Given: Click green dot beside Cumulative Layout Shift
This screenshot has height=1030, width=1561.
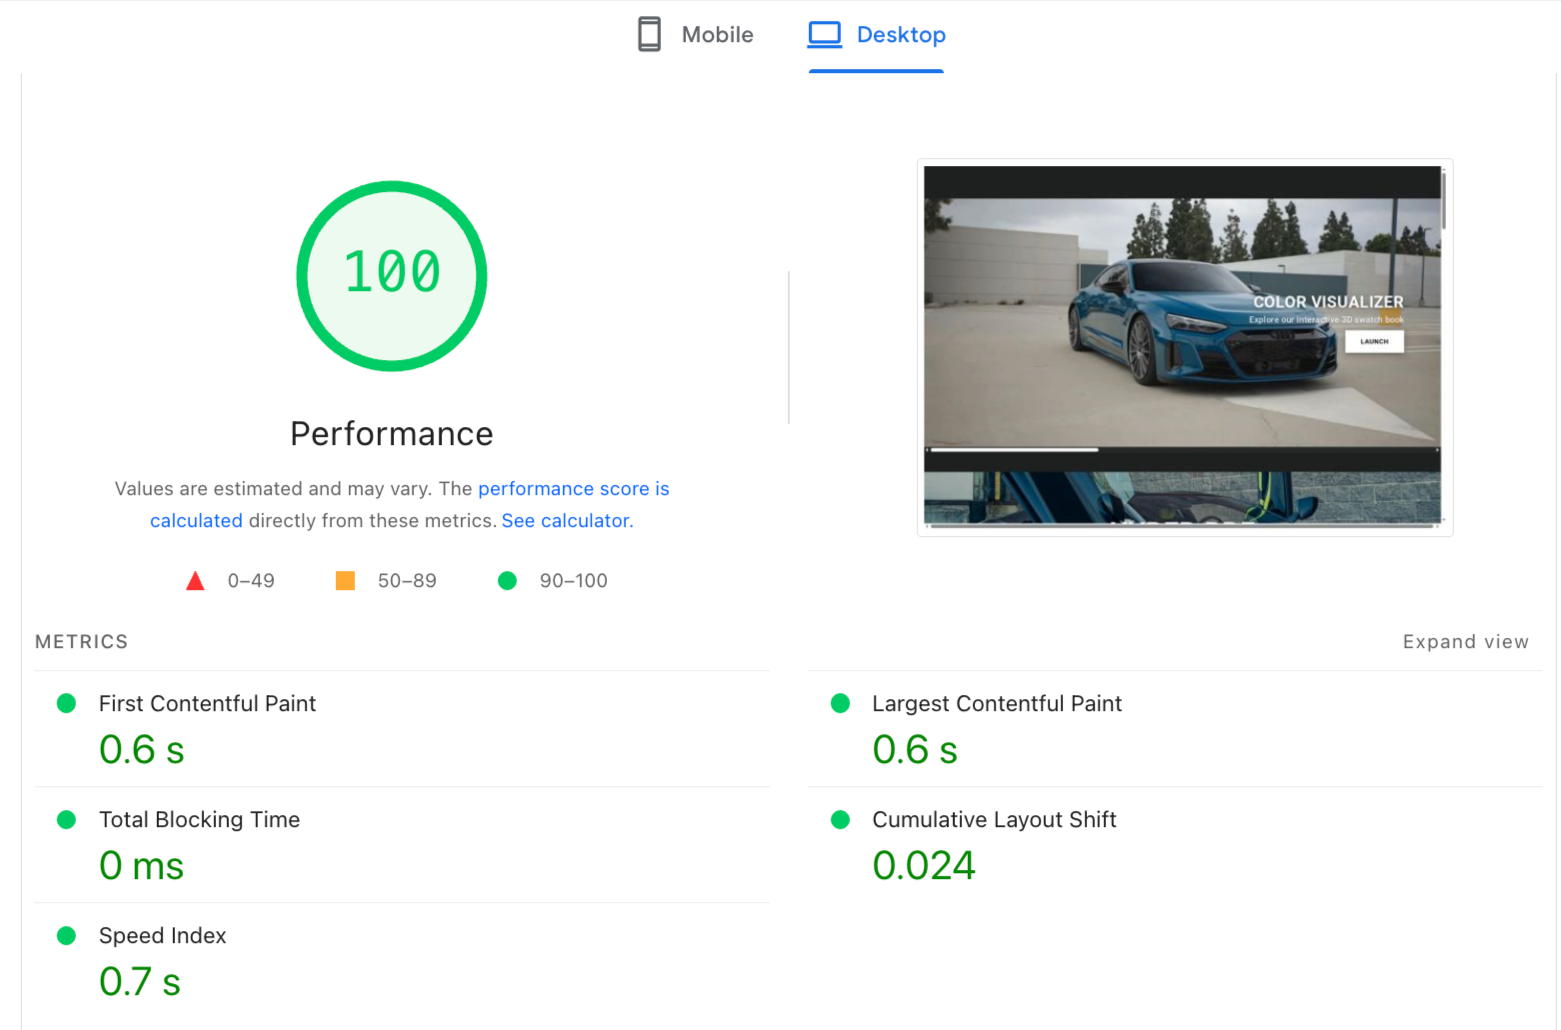Looking at the screenshot, I should [840, 820].
